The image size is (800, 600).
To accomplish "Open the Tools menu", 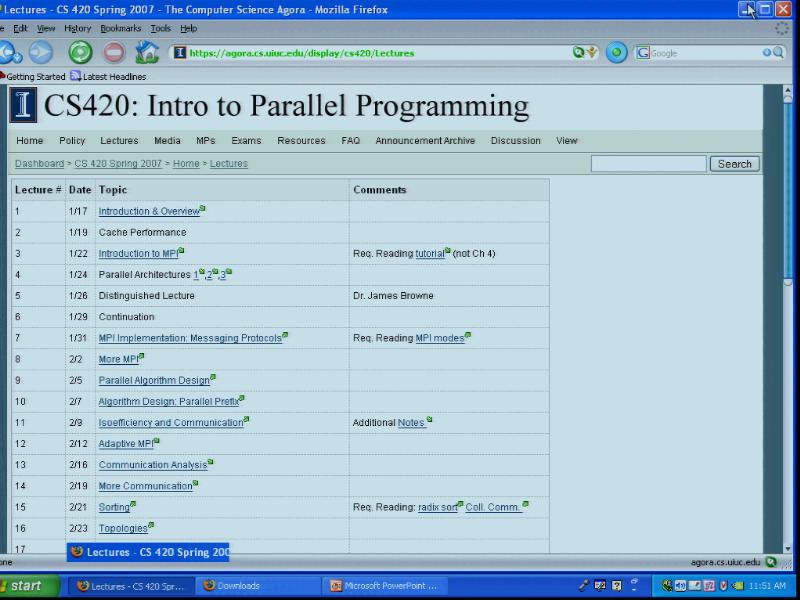I will [x=160, y=29].
